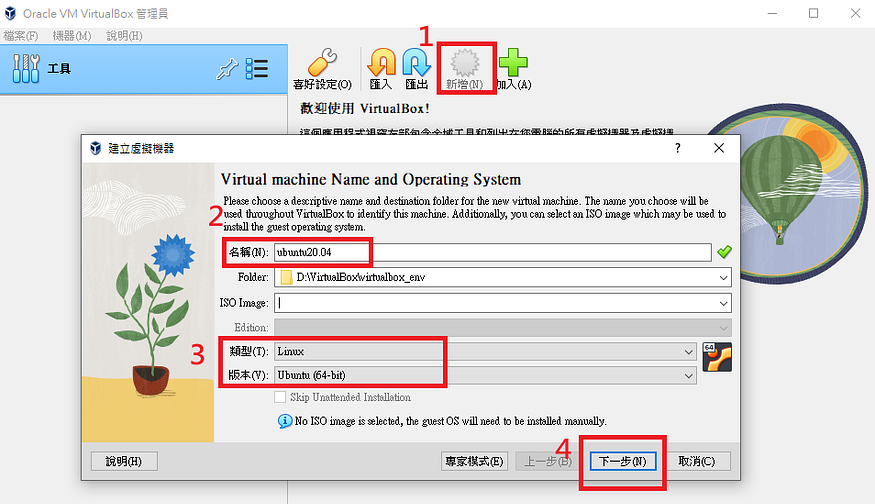The width and height of the screenshot is (875, 504).
Task: Open the File (檔案) menu
Action: [x=21, y=36]
